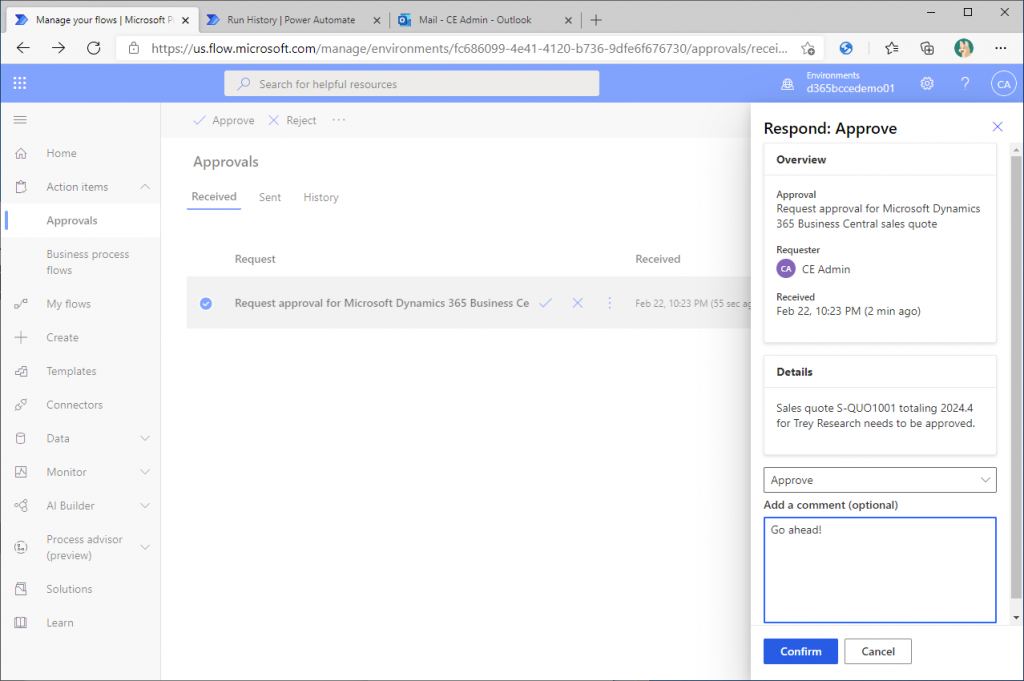Viewport: 1024px width, 681px height.
Task: Click the Respond panel vertical scrollbar
Action: (x=1016, y=377)
